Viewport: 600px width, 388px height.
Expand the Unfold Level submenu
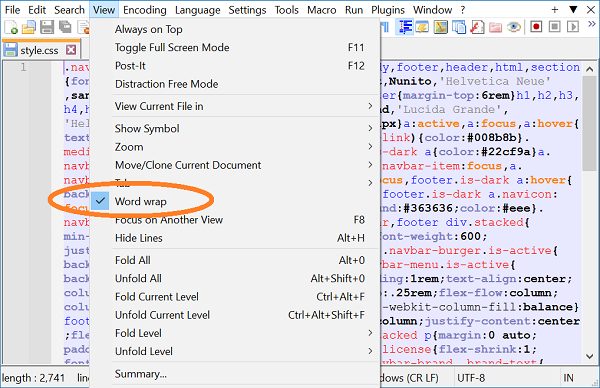[x=234, y=352]
